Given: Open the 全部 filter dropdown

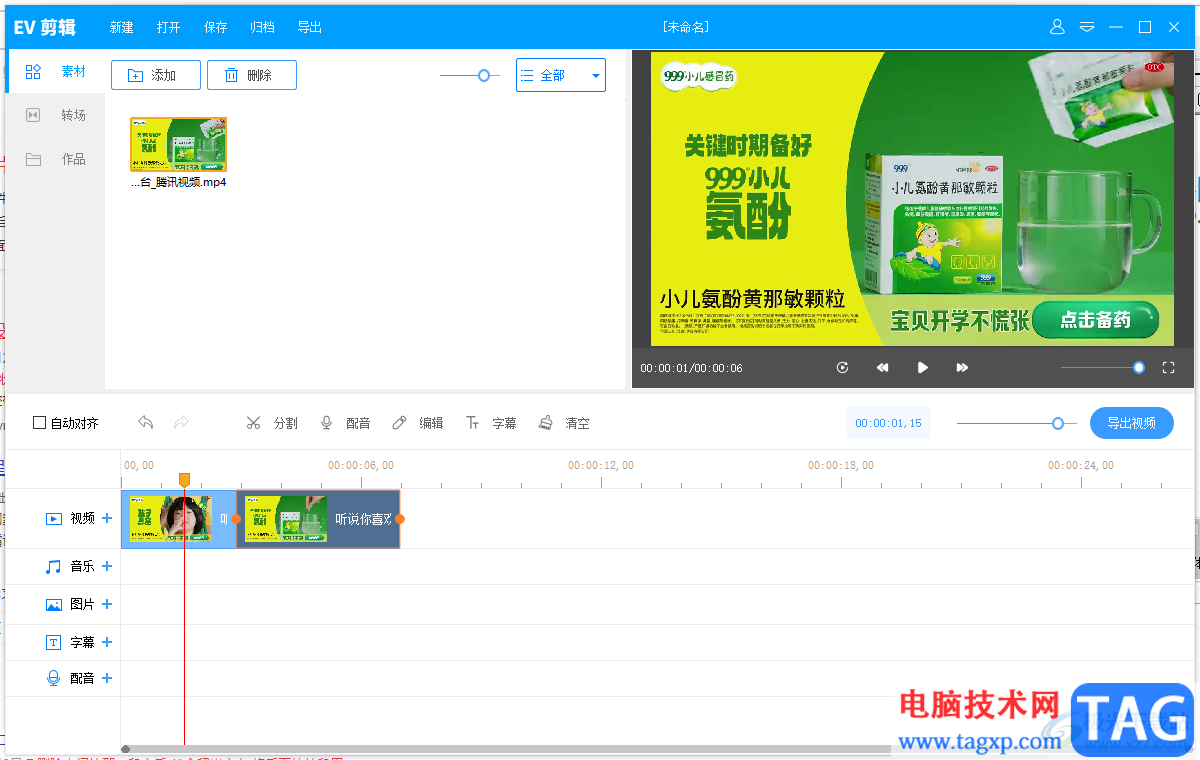Looking at the screenshot, I should [x=561, y=75].
